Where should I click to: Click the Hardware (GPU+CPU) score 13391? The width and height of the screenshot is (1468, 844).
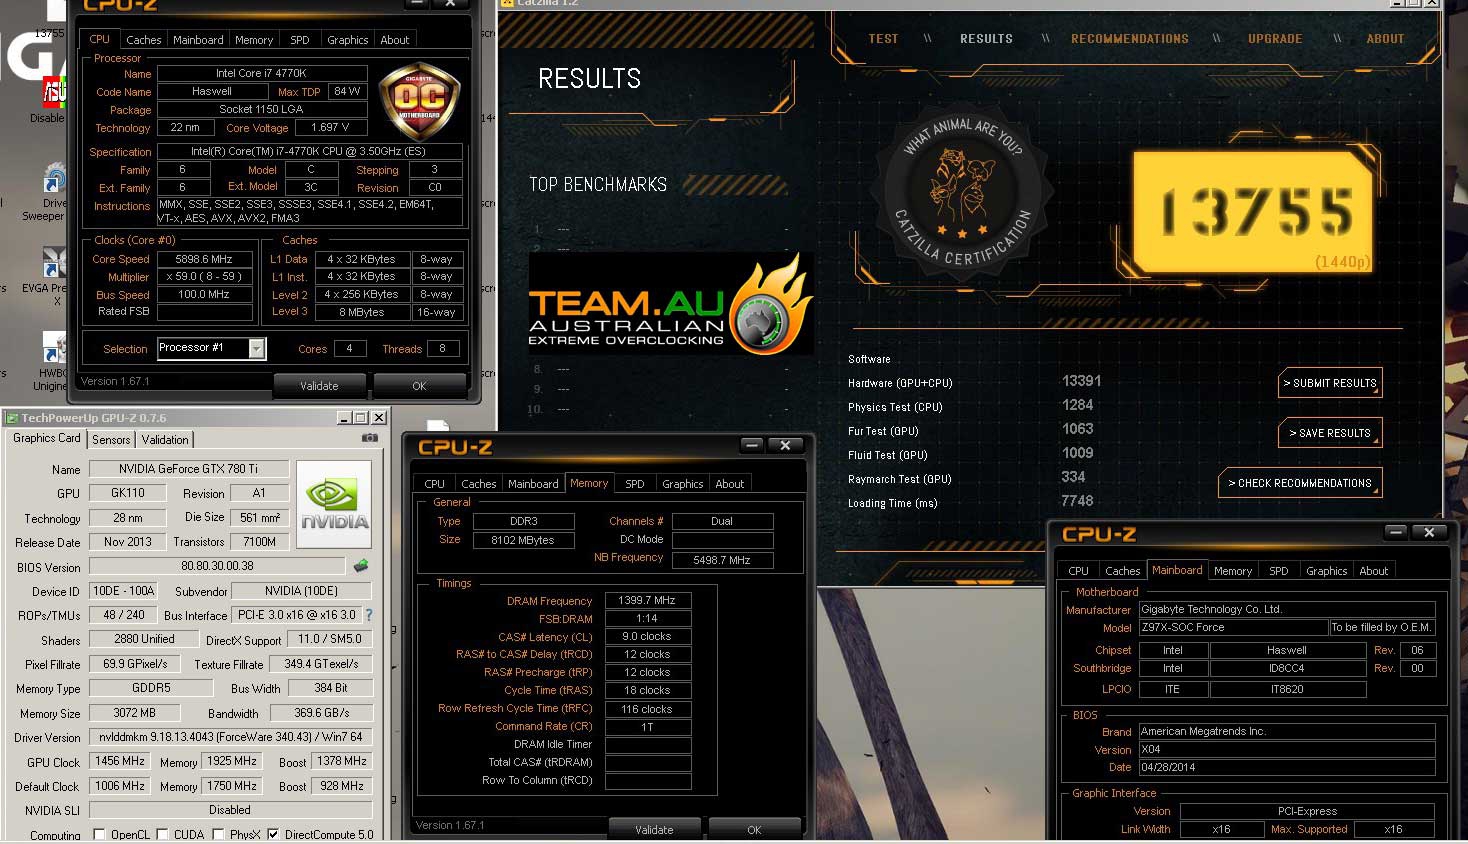coord(1081,381)
